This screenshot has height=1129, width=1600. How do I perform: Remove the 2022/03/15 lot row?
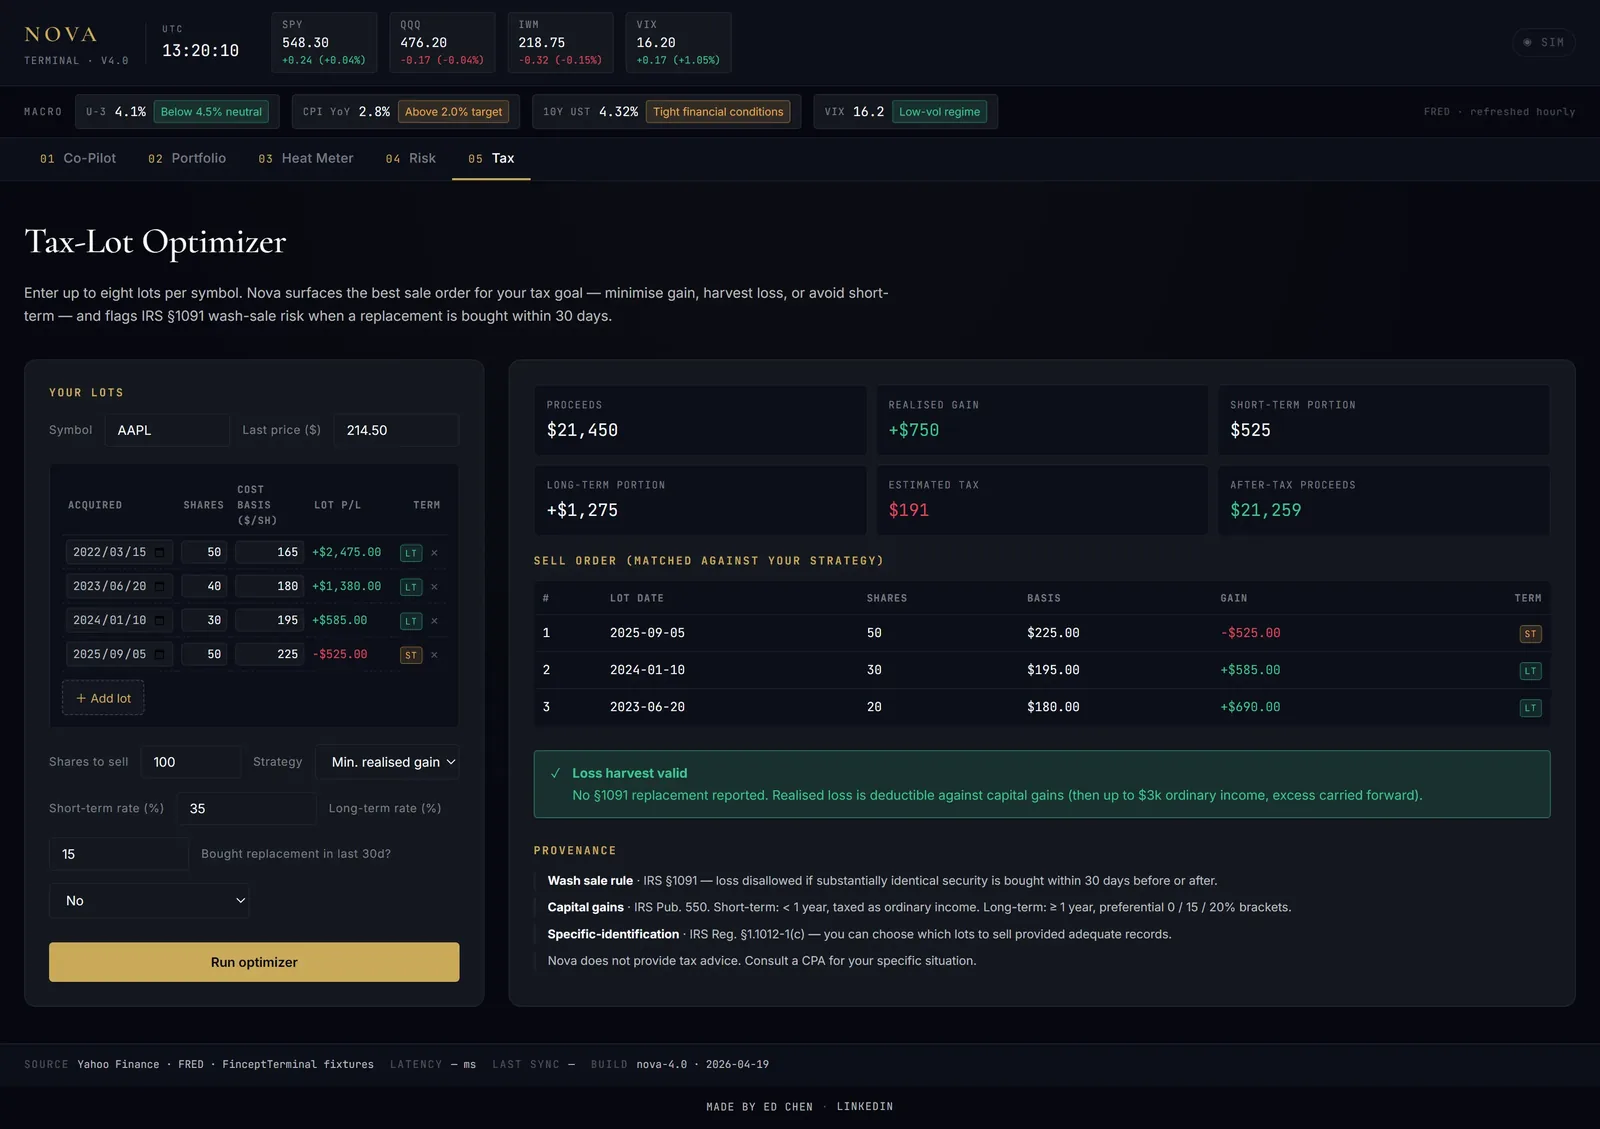click(x=434, y=553)
